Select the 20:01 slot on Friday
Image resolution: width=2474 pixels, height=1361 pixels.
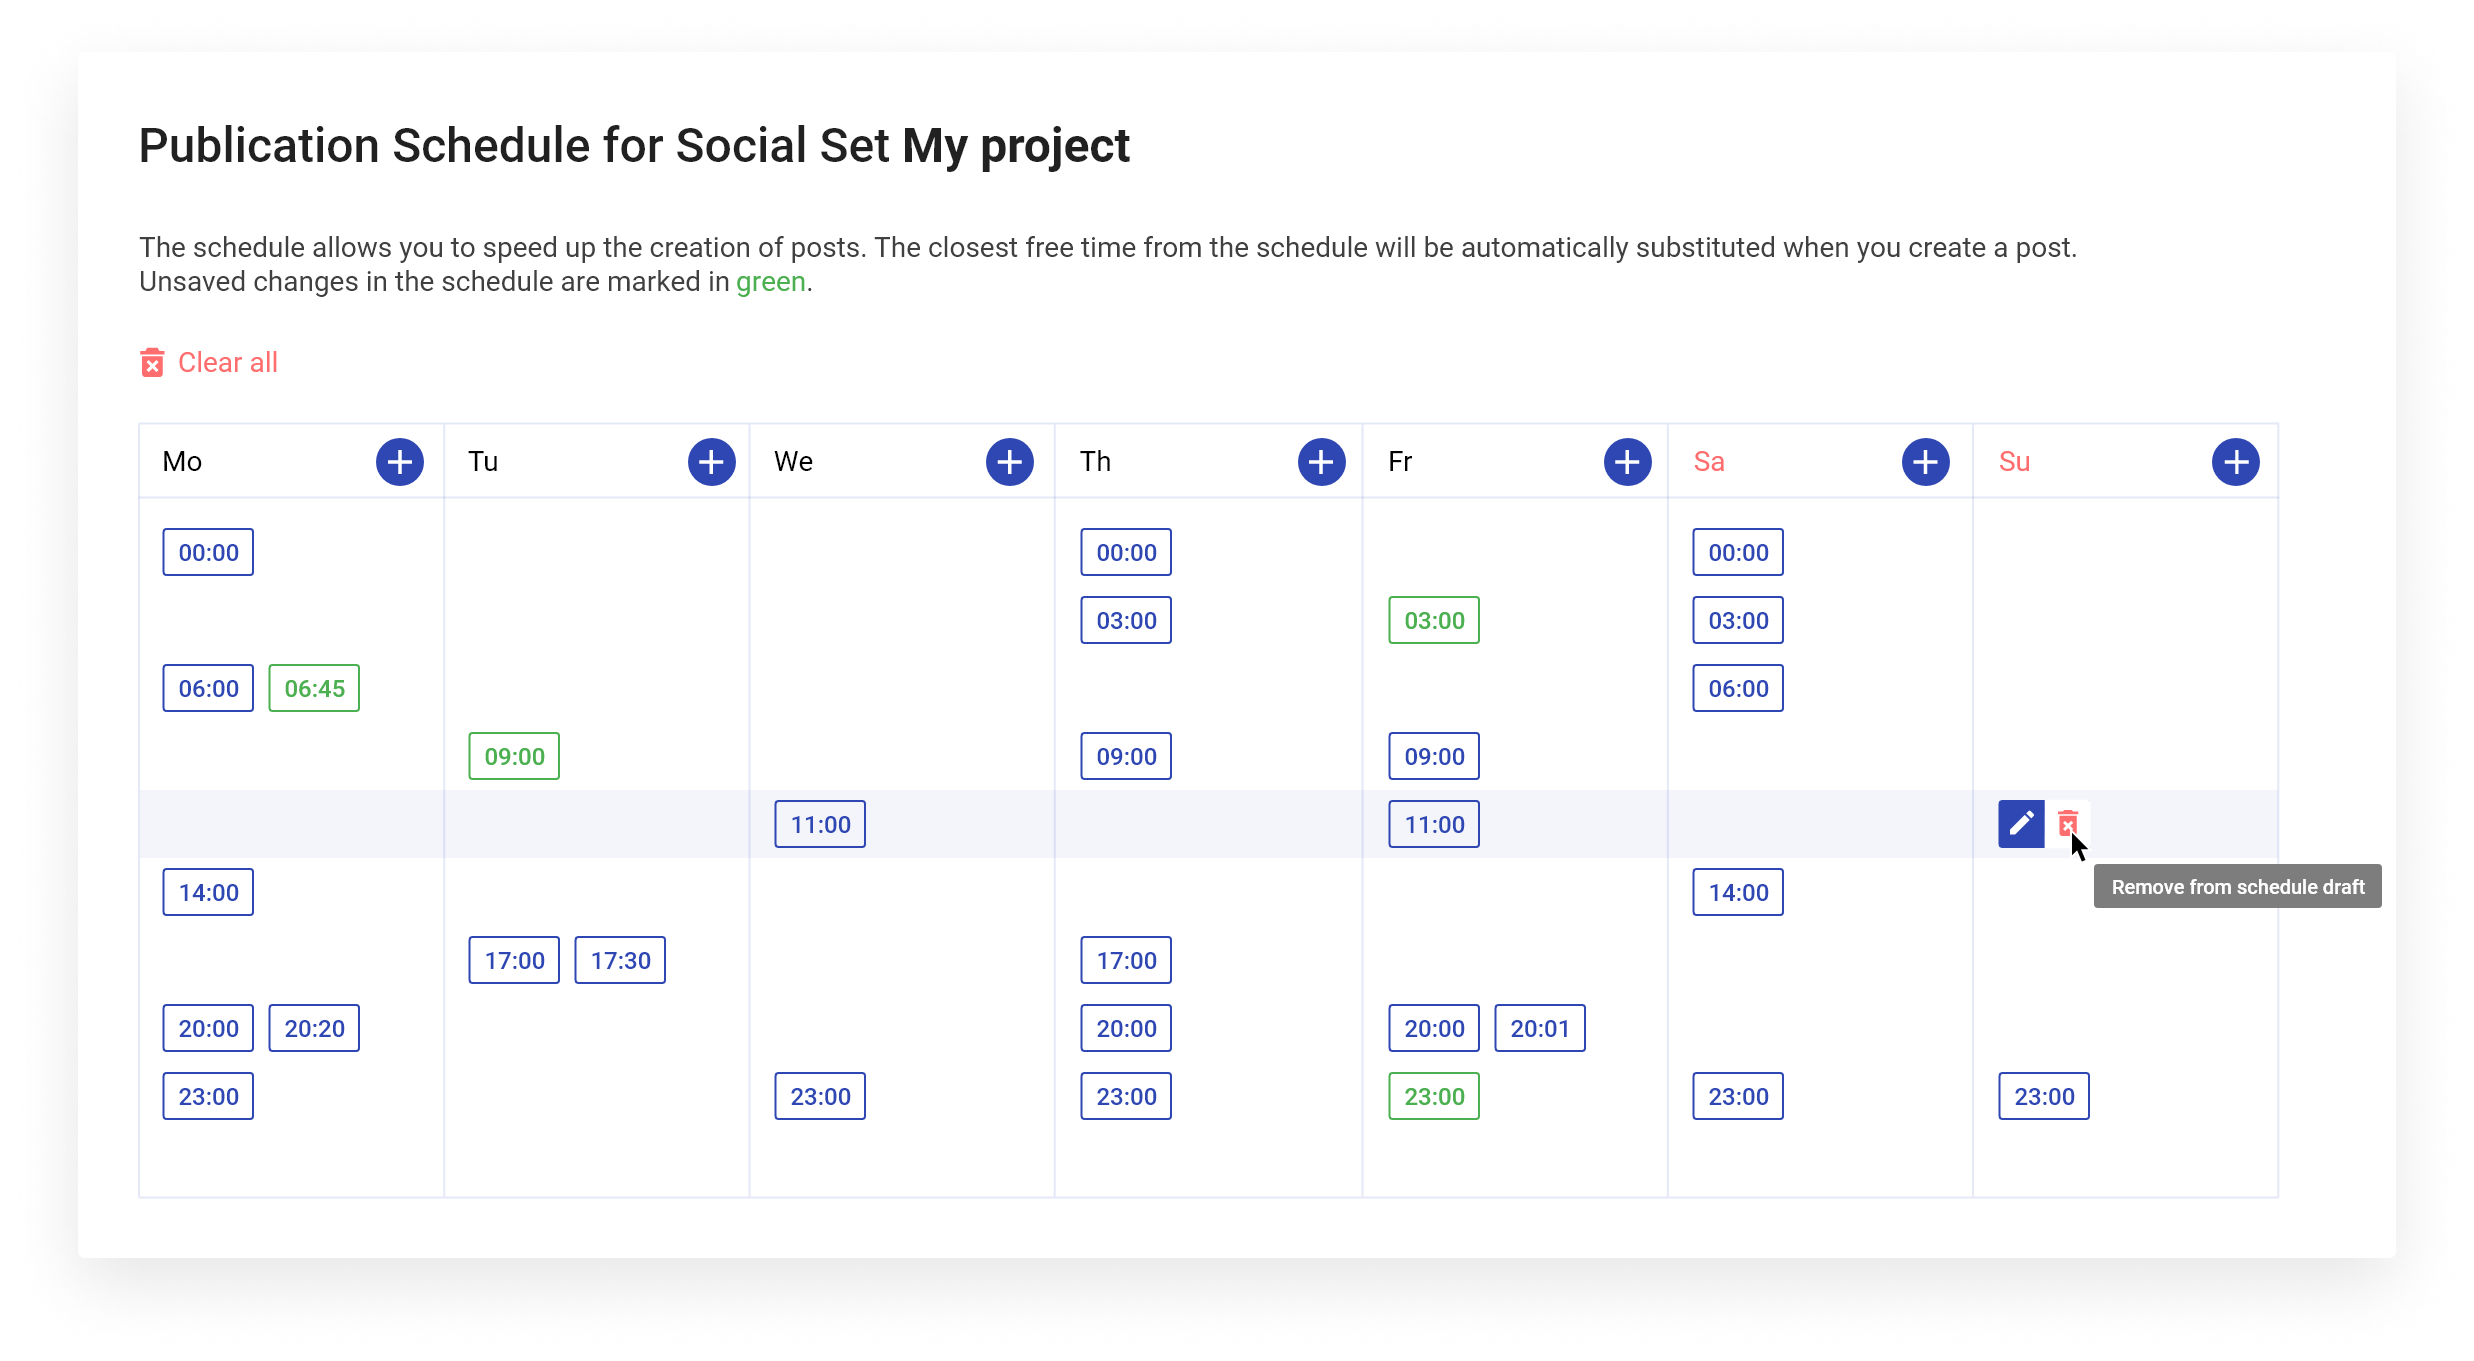coord(1540,1028)
